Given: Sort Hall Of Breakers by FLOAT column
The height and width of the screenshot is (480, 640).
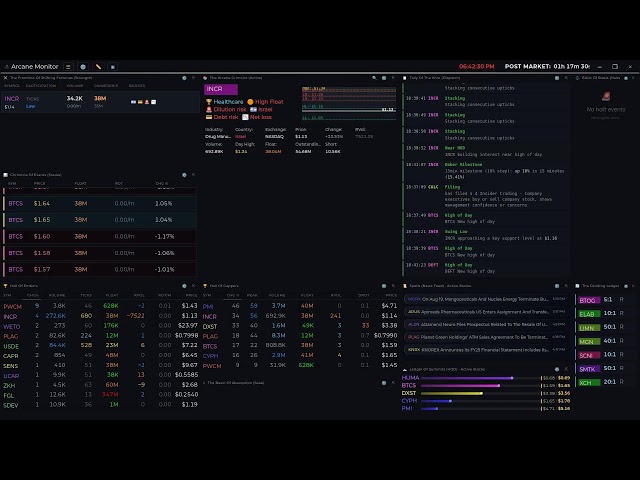Looking at the screenshot, I should [112, 295].
